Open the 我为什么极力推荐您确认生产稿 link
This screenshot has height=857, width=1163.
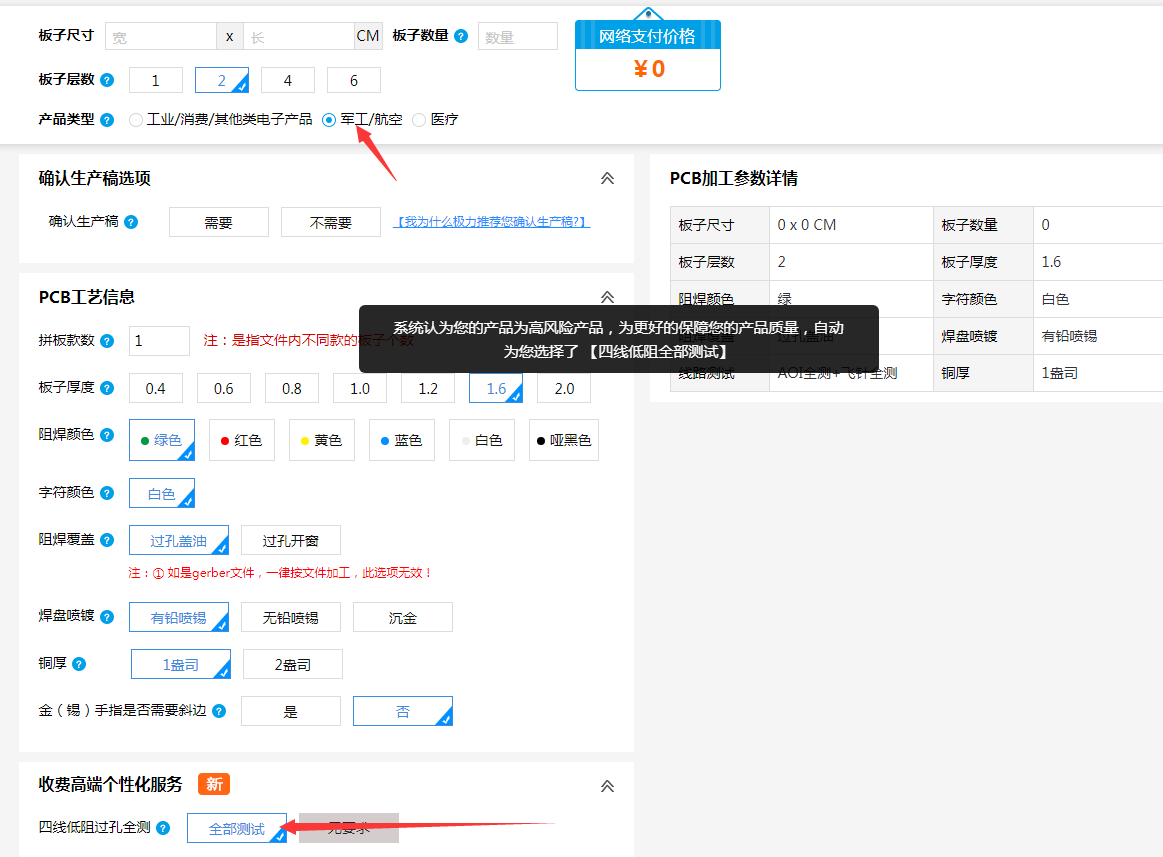point(493,222)
